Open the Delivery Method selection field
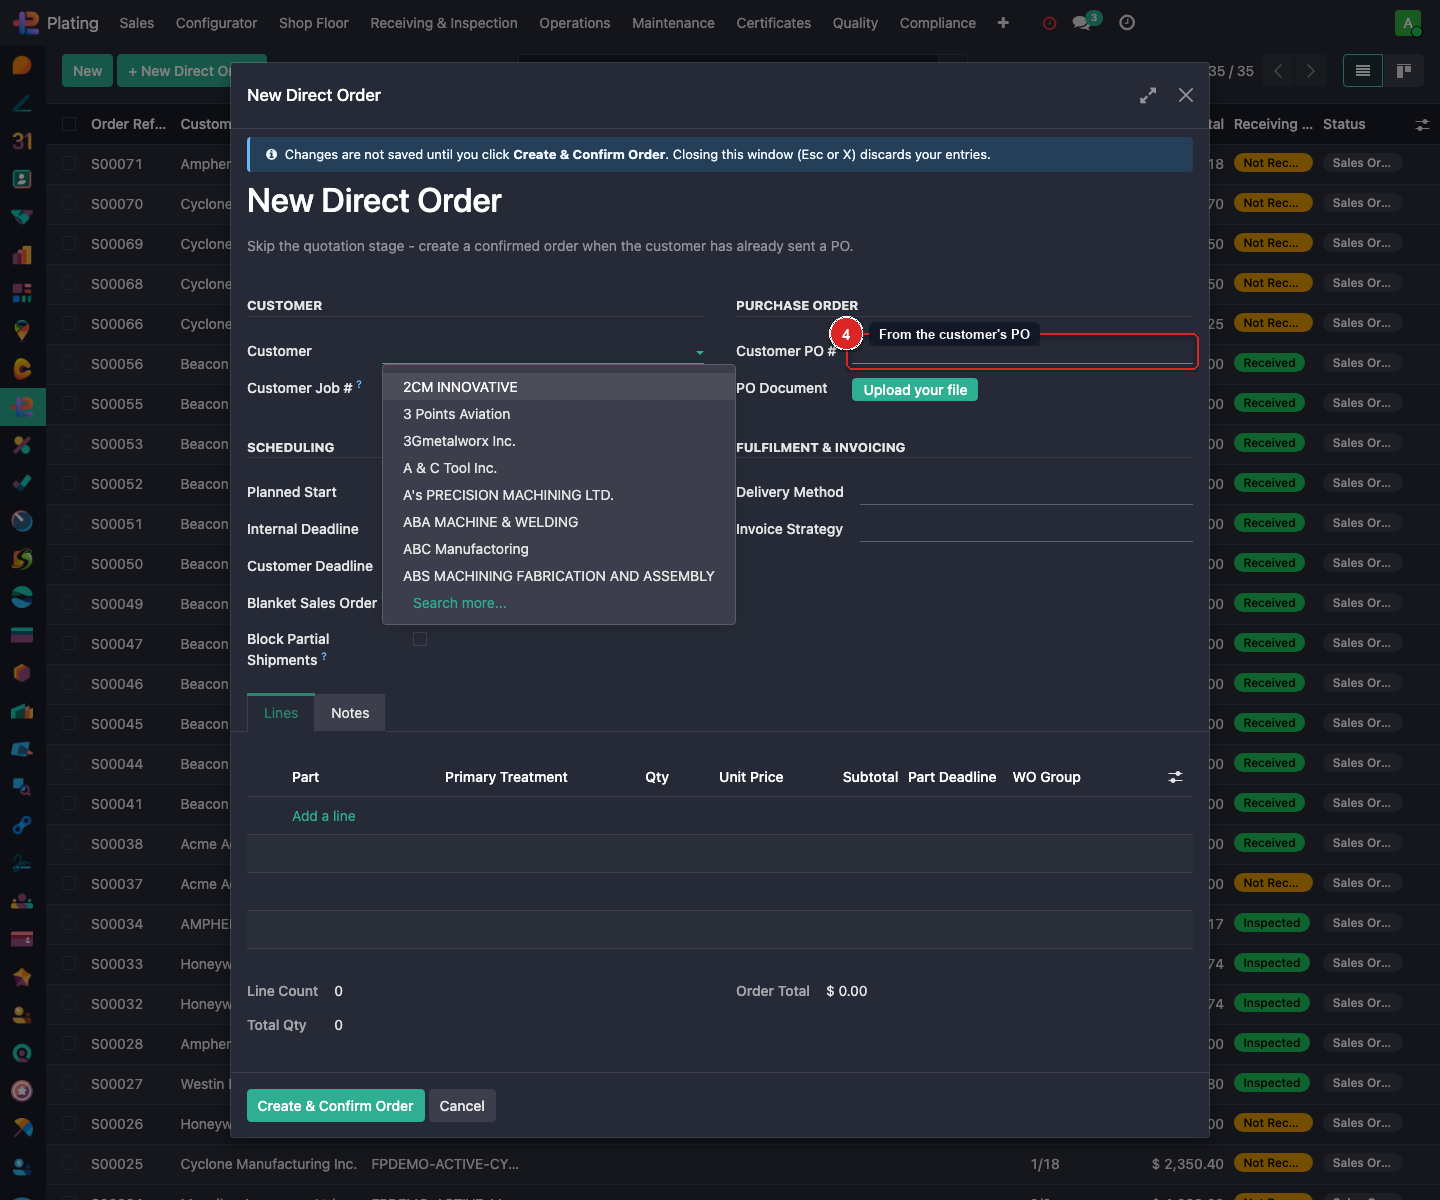Screen dimensions: 1440x1200 [1025, 492]
